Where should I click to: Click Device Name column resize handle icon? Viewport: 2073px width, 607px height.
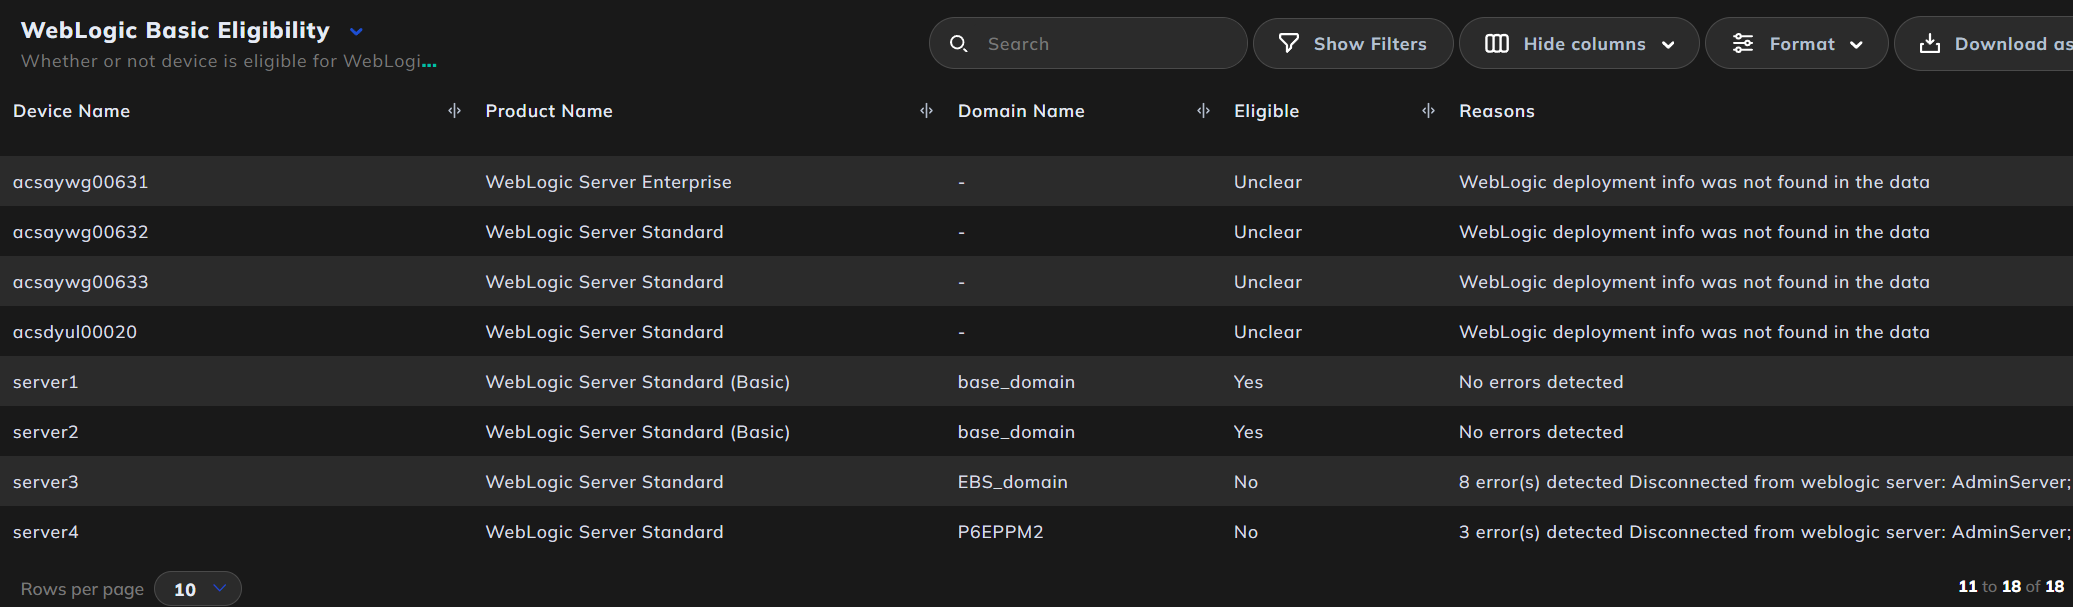(x=454, y=111)
